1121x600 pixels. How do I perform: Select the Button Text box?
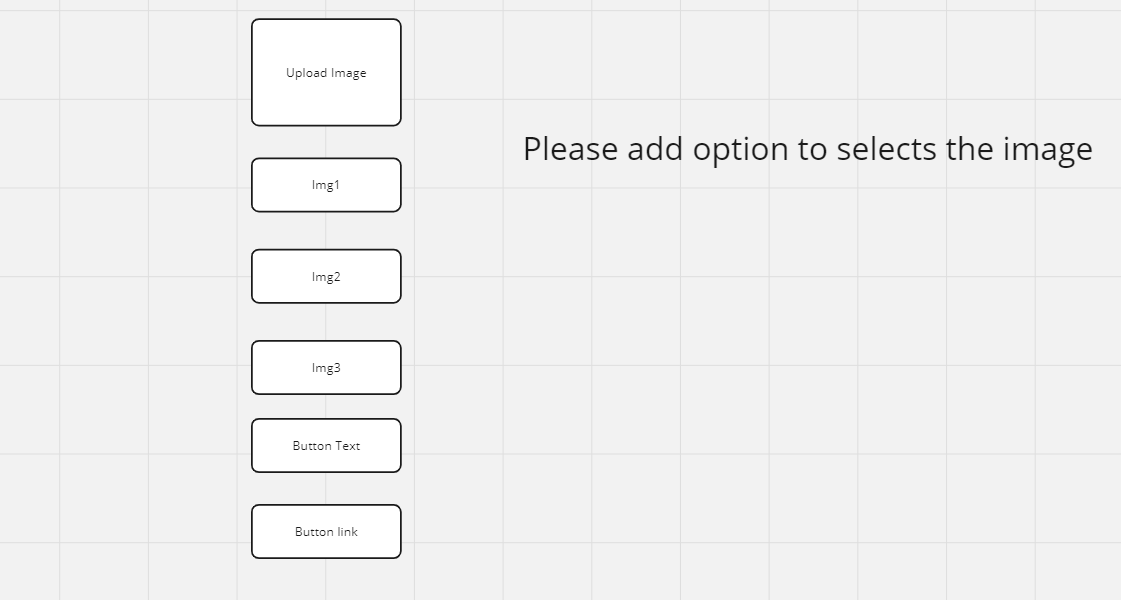tap(326, 446)
